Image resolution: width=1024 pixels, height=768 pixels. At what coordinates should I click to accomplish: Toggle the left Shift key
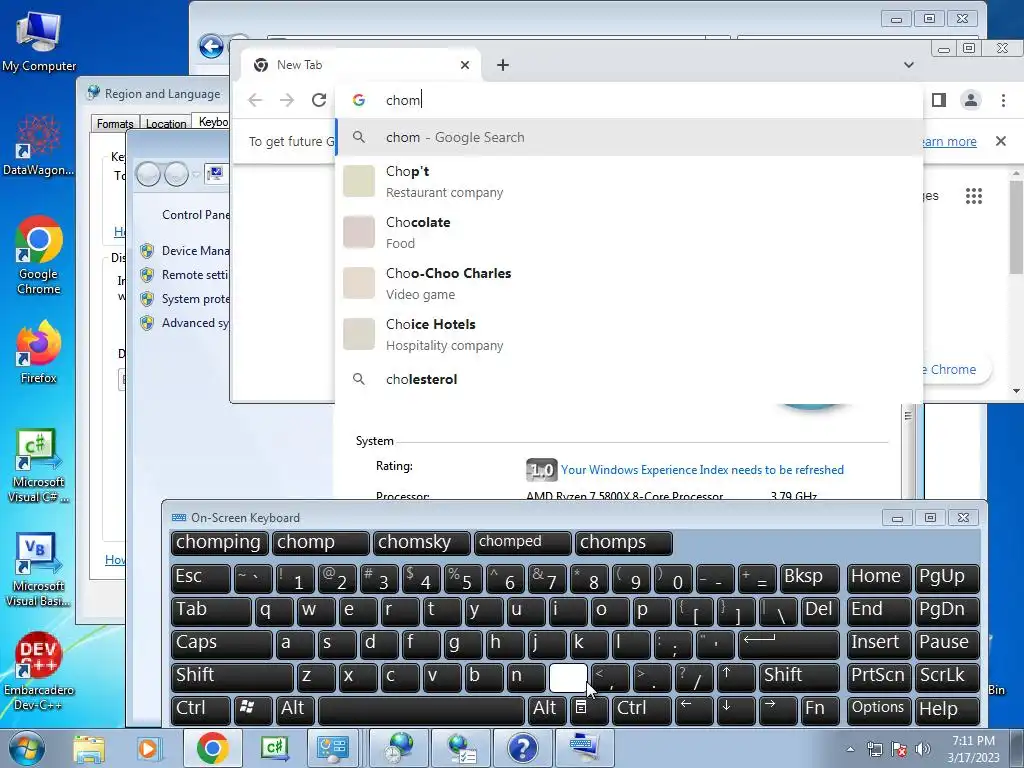point(232,677)
